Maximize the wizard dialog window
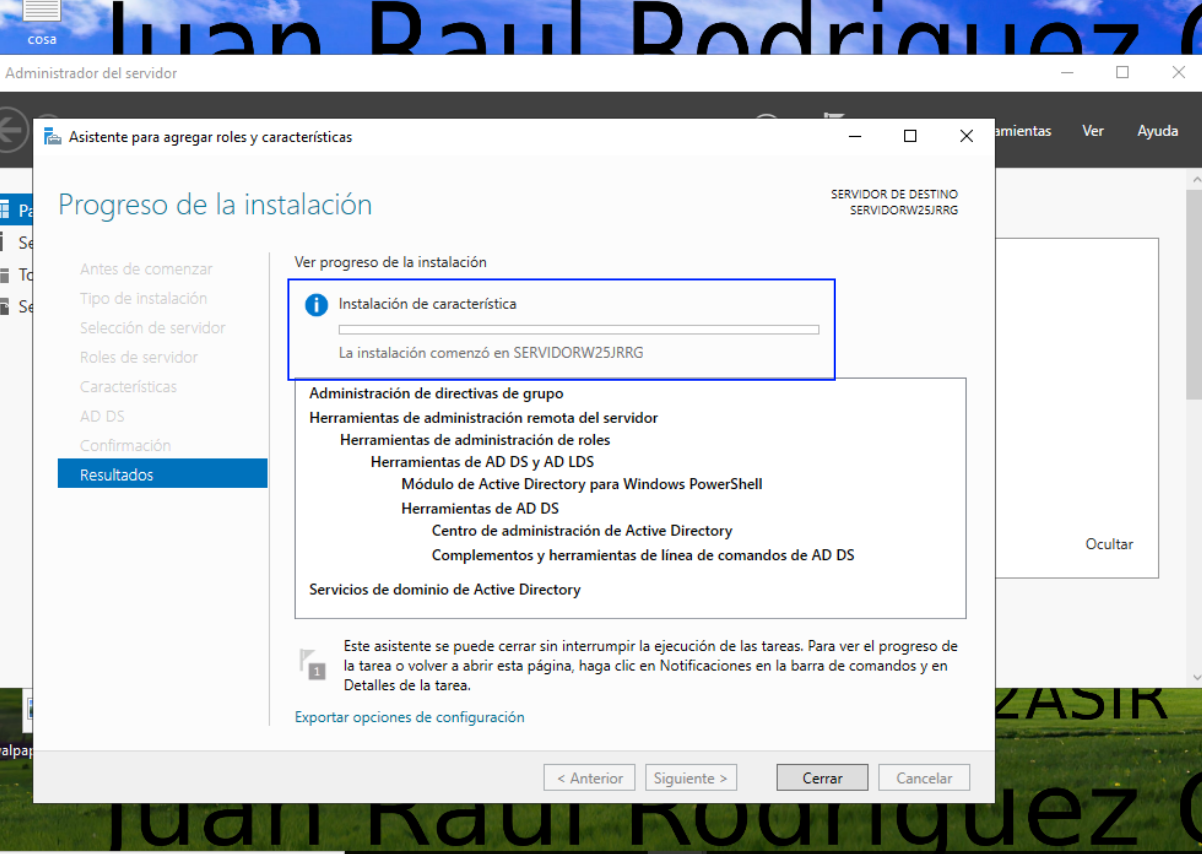This screenshot has width=1202, height=854. [910, 136]
